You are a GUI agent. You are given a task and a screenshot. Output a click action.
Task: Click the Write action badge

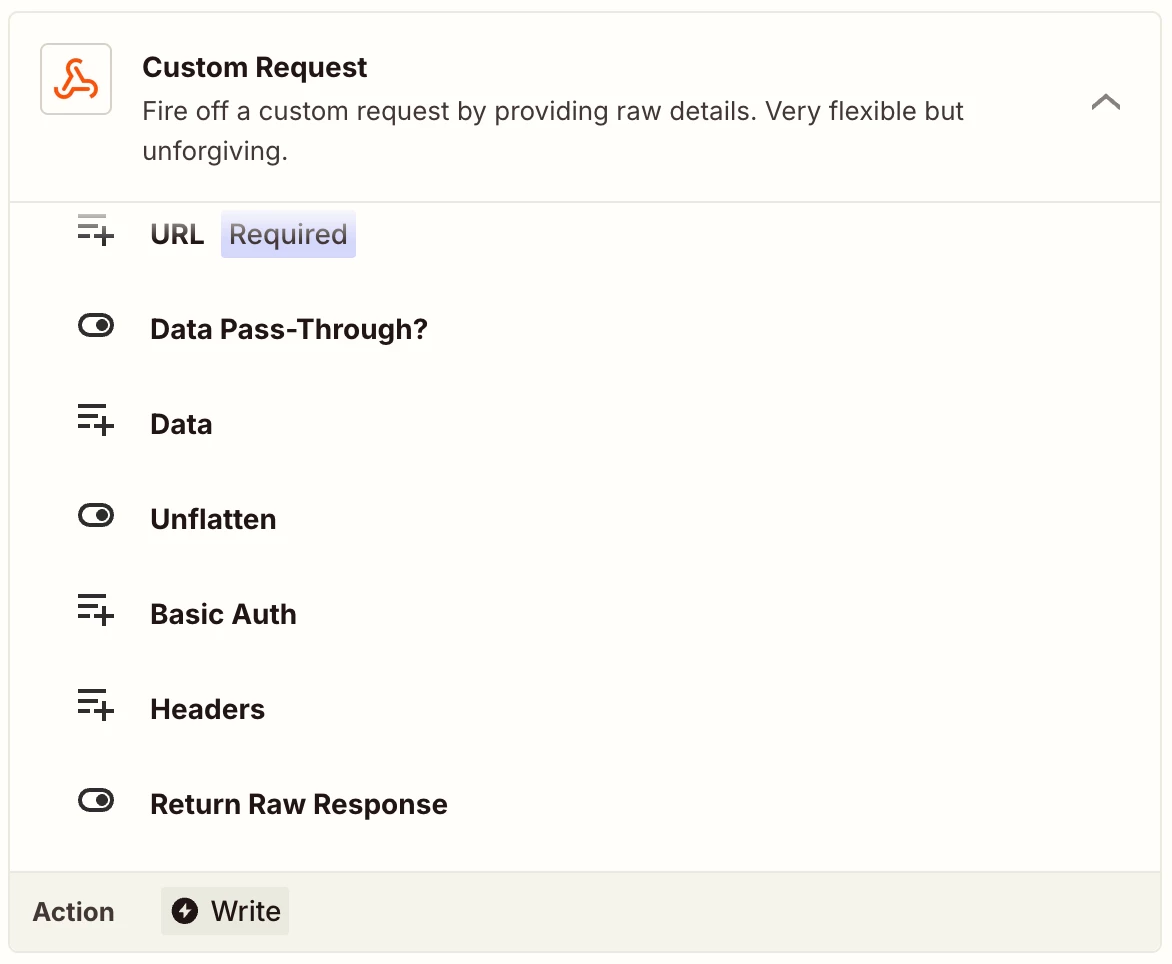[226, 911]
